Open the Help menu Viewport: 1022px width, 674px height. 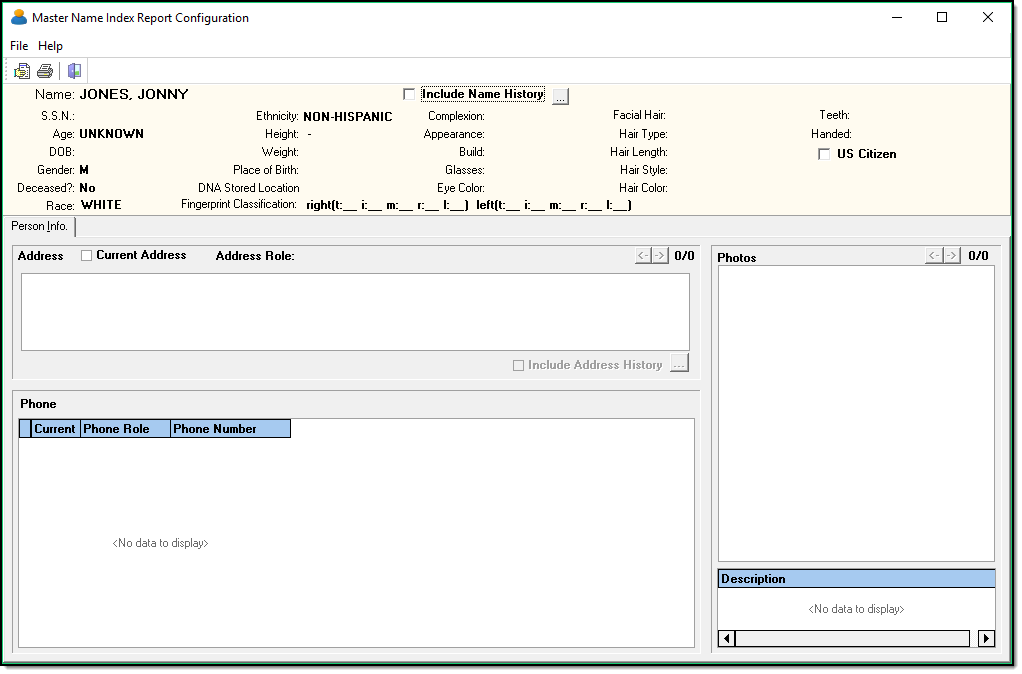50,46
